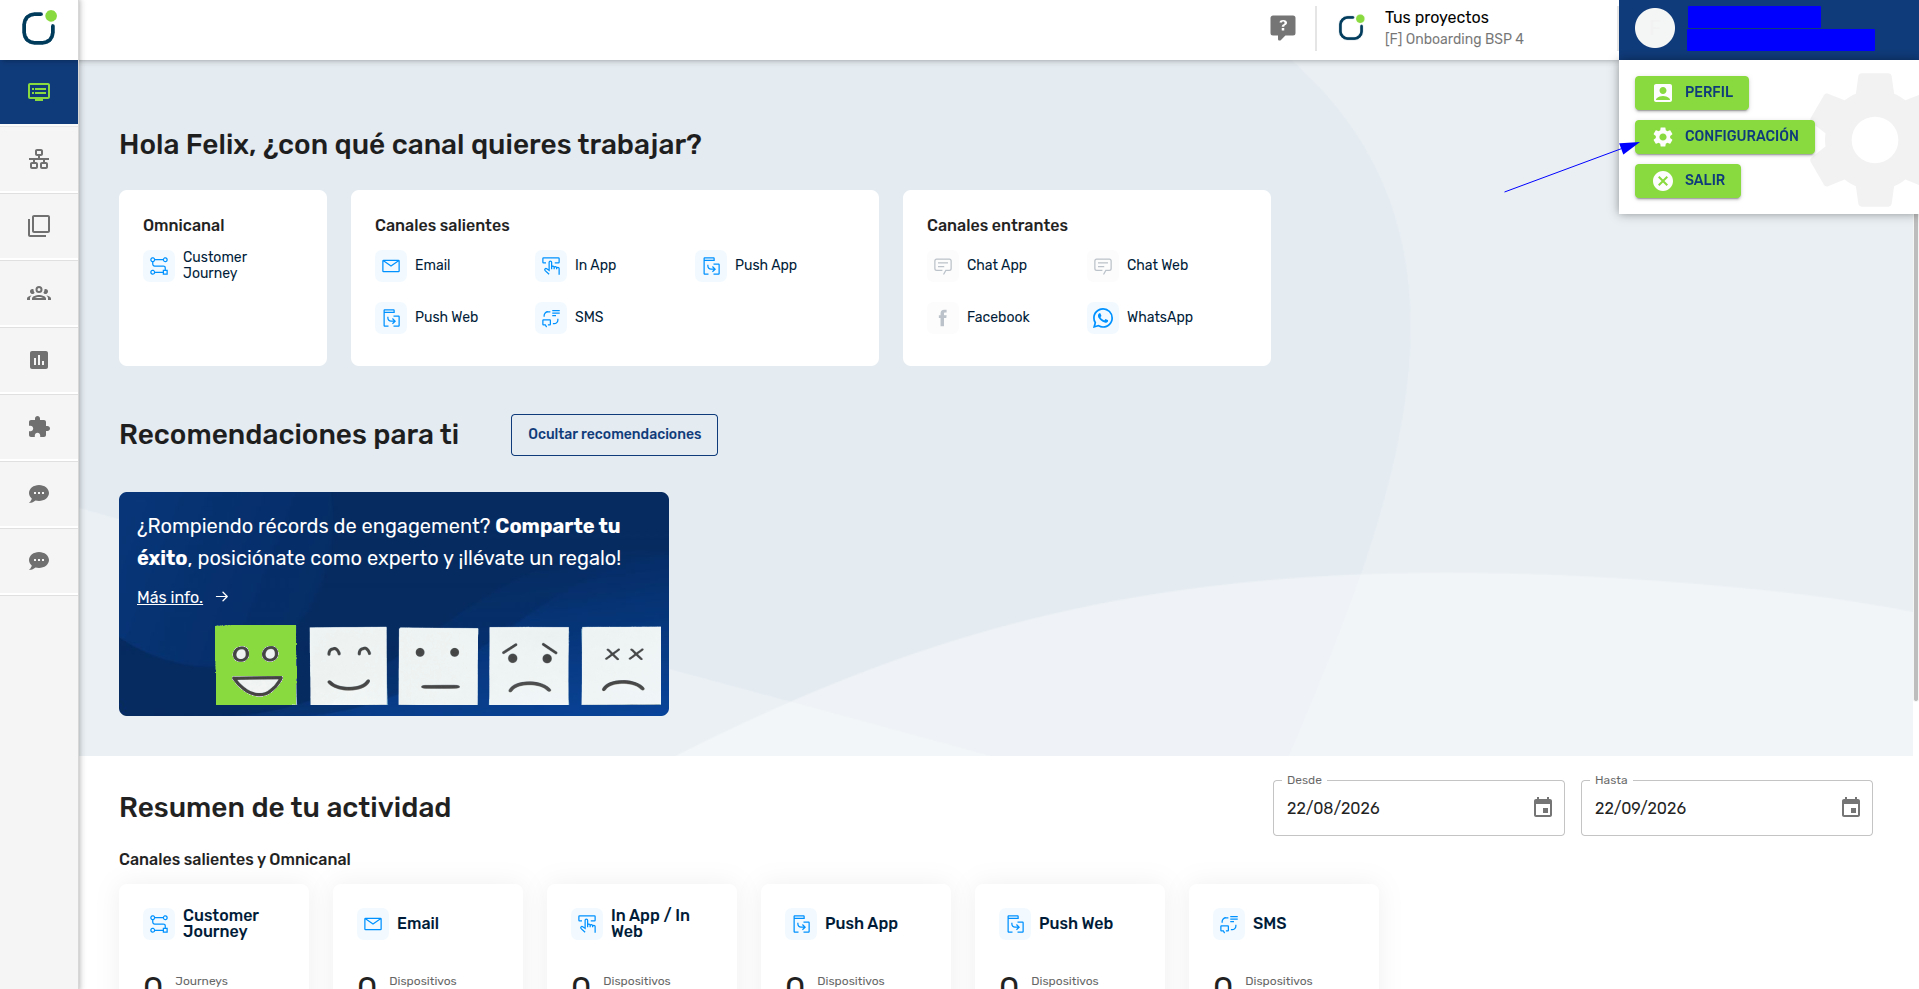This screenshot has height=989, width=1919.
Task: Open the reports bar-chart sidebar icon
Action: tap(39, 360)
